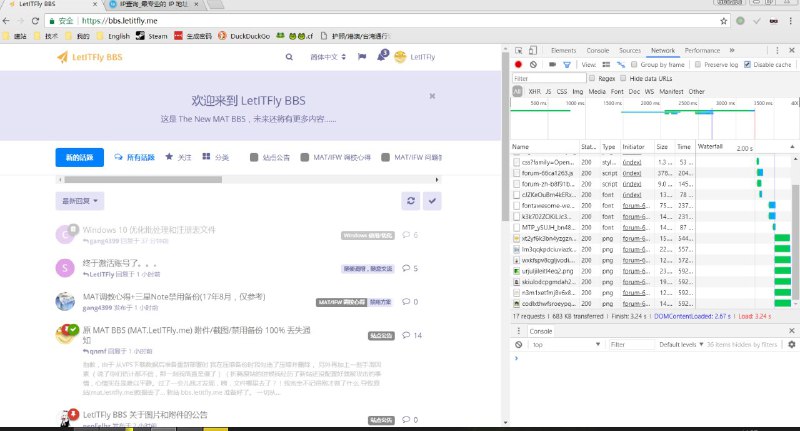800x431 pixels.
Task: Toggle the device toolbar icon in DevTools
Action: pos(533,50)
